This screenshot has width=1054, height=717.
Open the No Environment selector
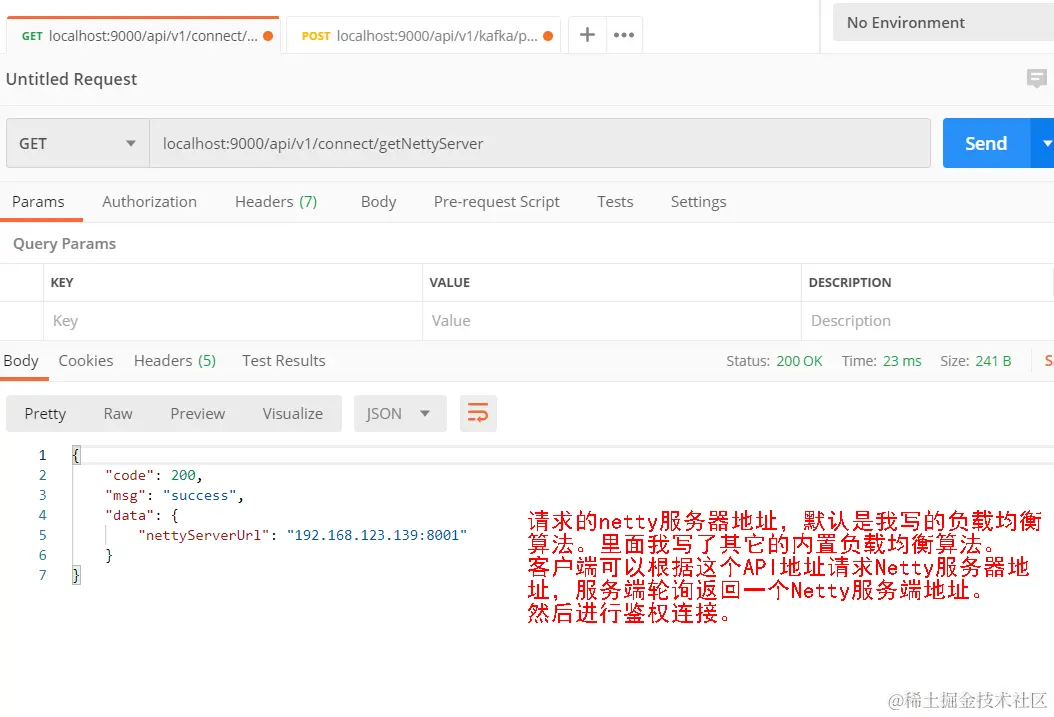tap(943, 23)
